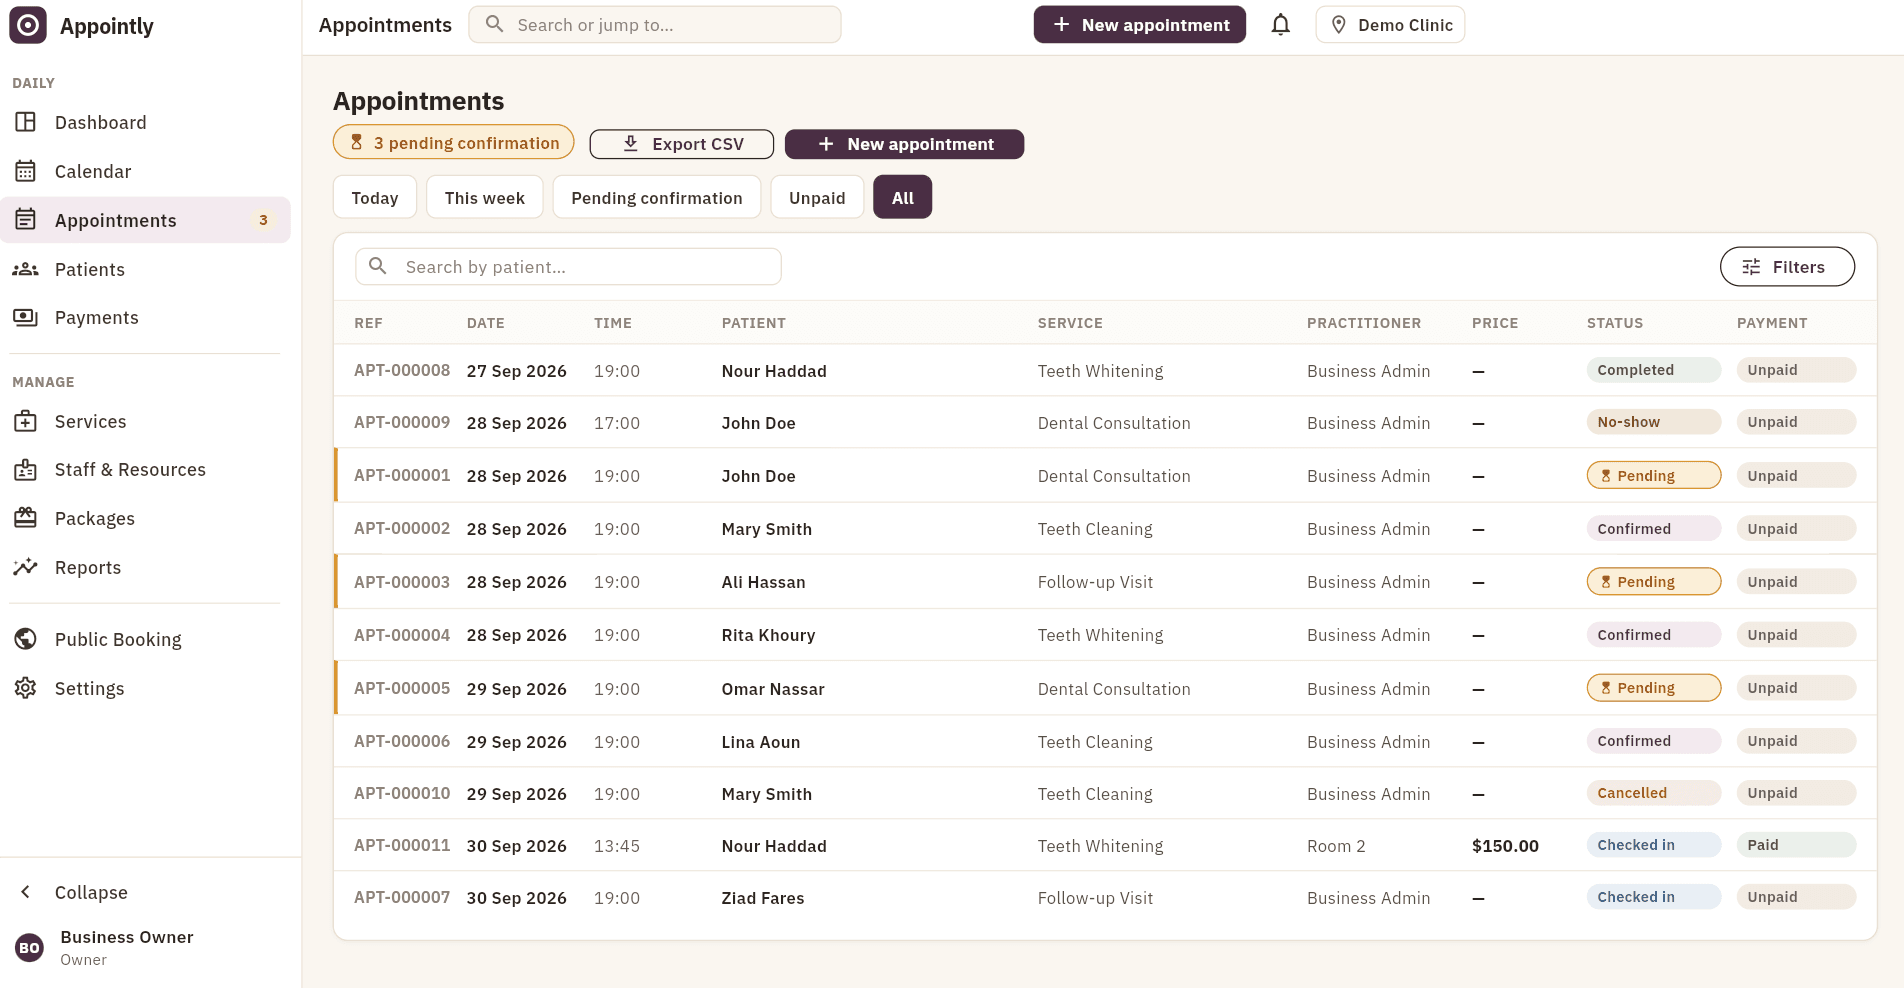This screenshot has width=1904, height=988.
Task: Open the Demo Clinic location selector
Action: point(1390,25)
